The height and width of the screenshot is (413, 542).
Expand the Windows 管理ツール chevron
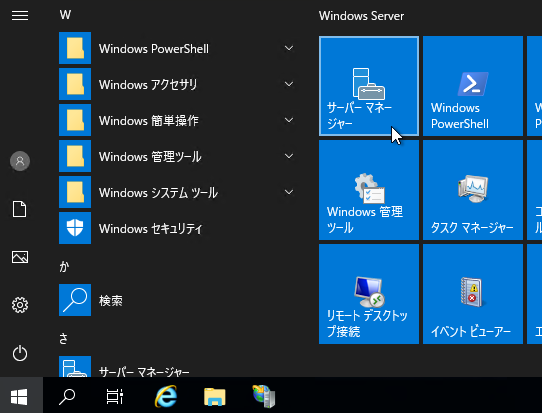click(x=289, y=156)
